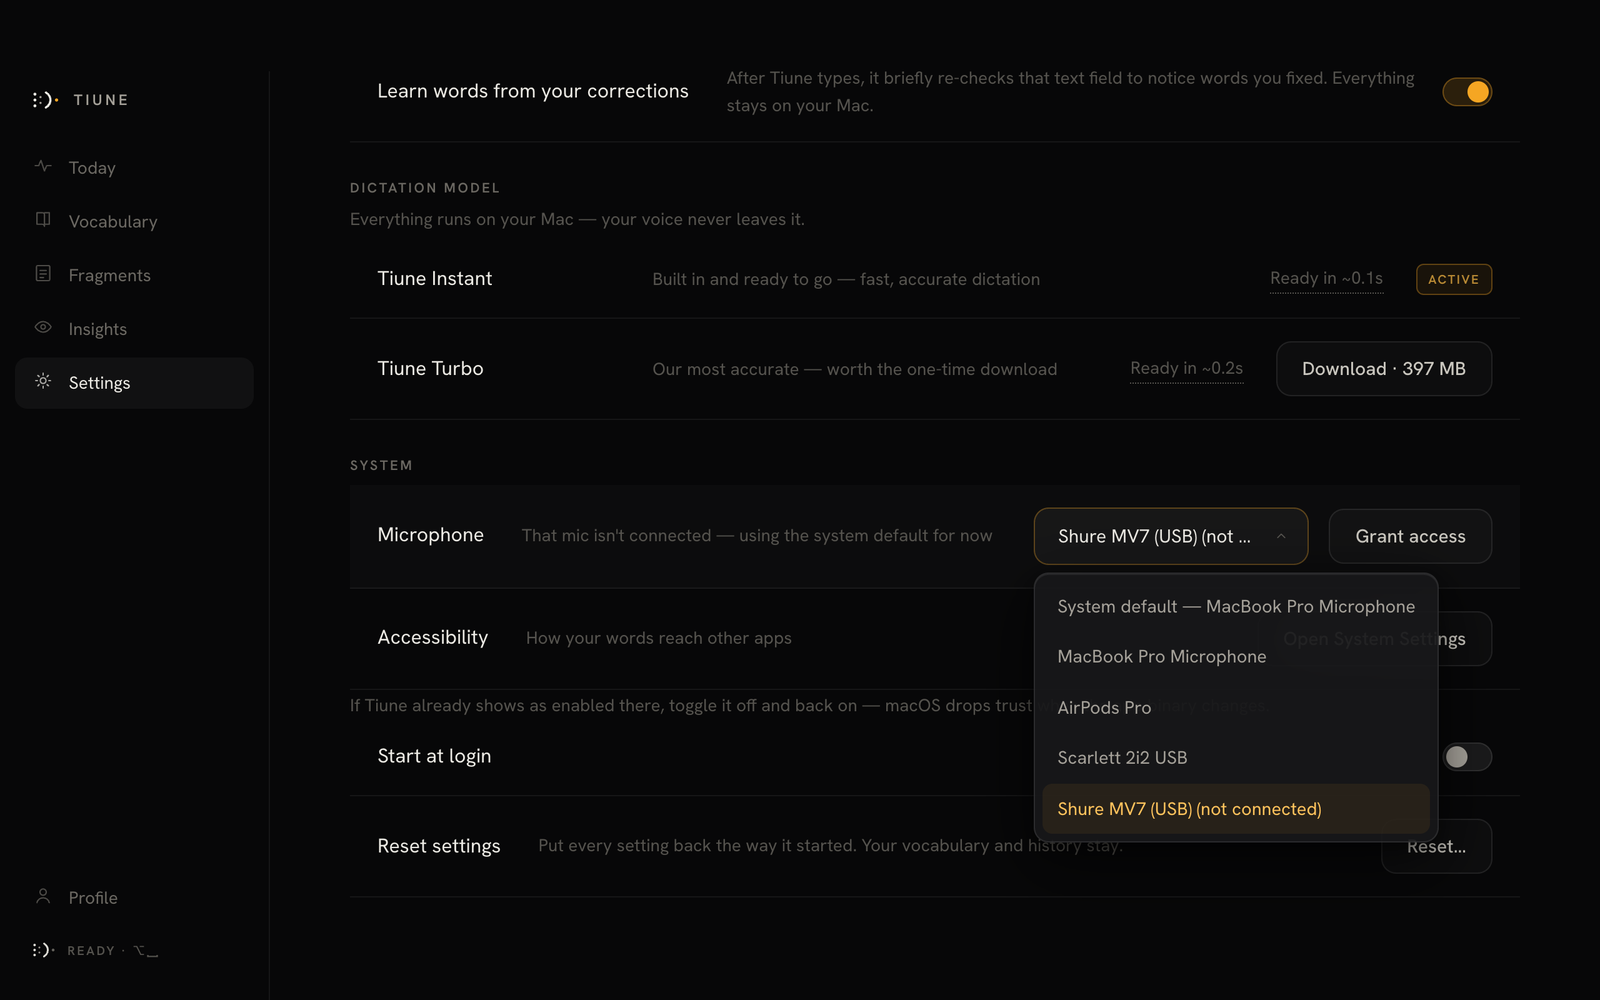Enable the Start at login switch
Image resolution: width=1600 pixels, height=1000 pixels.
1467,757
